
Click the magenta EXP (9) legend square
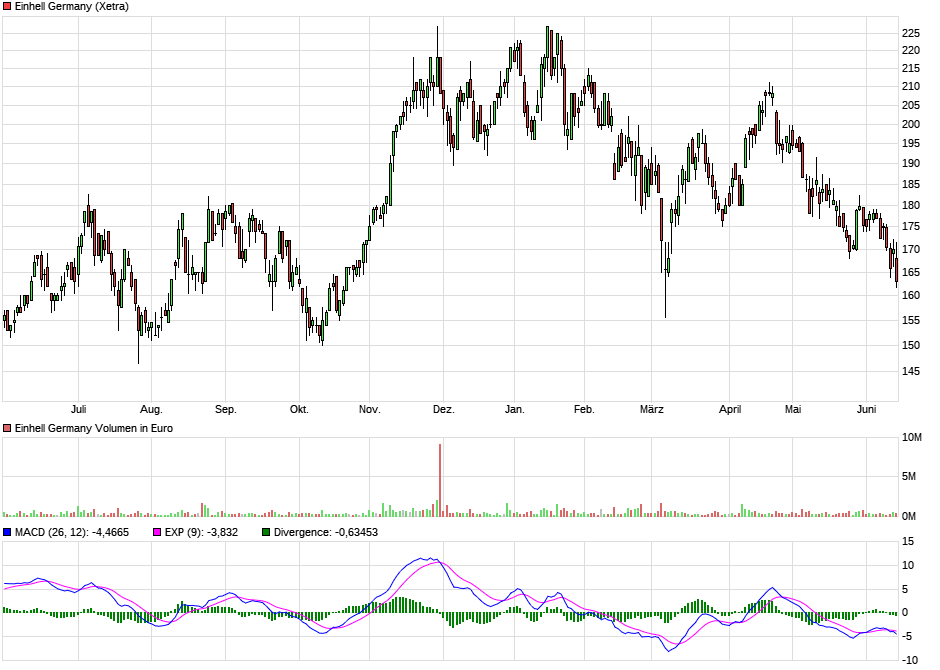156,532
